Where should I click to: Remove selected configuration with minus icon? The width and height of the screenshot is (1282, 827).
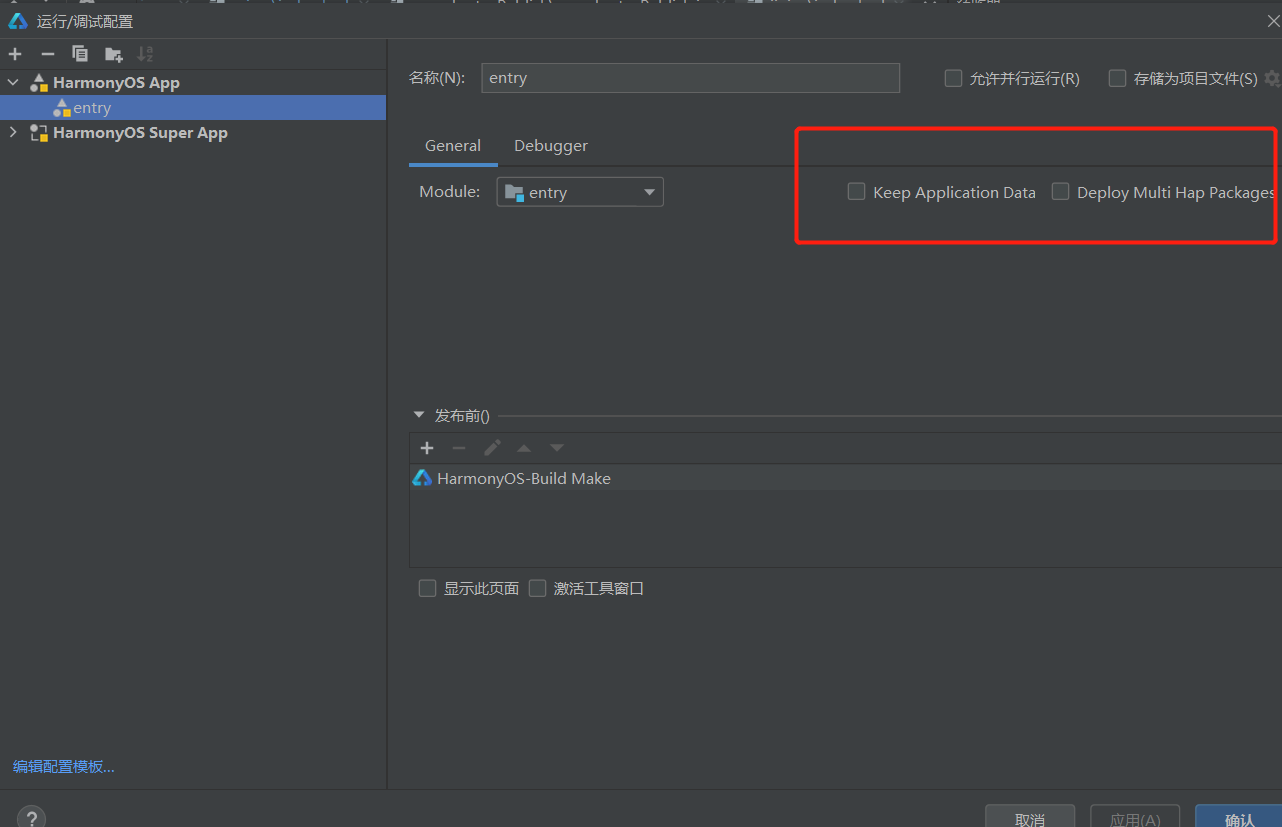click(x=47, y=54)
